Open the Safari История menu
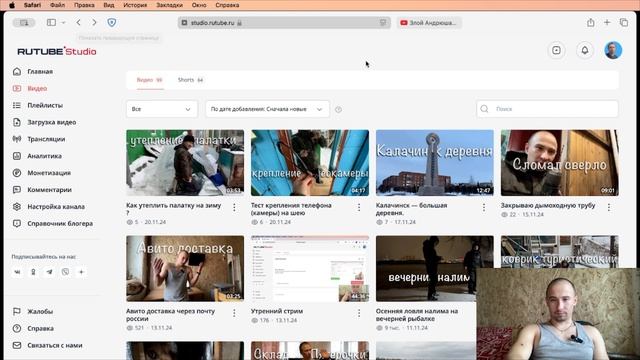 coord(135,5)
